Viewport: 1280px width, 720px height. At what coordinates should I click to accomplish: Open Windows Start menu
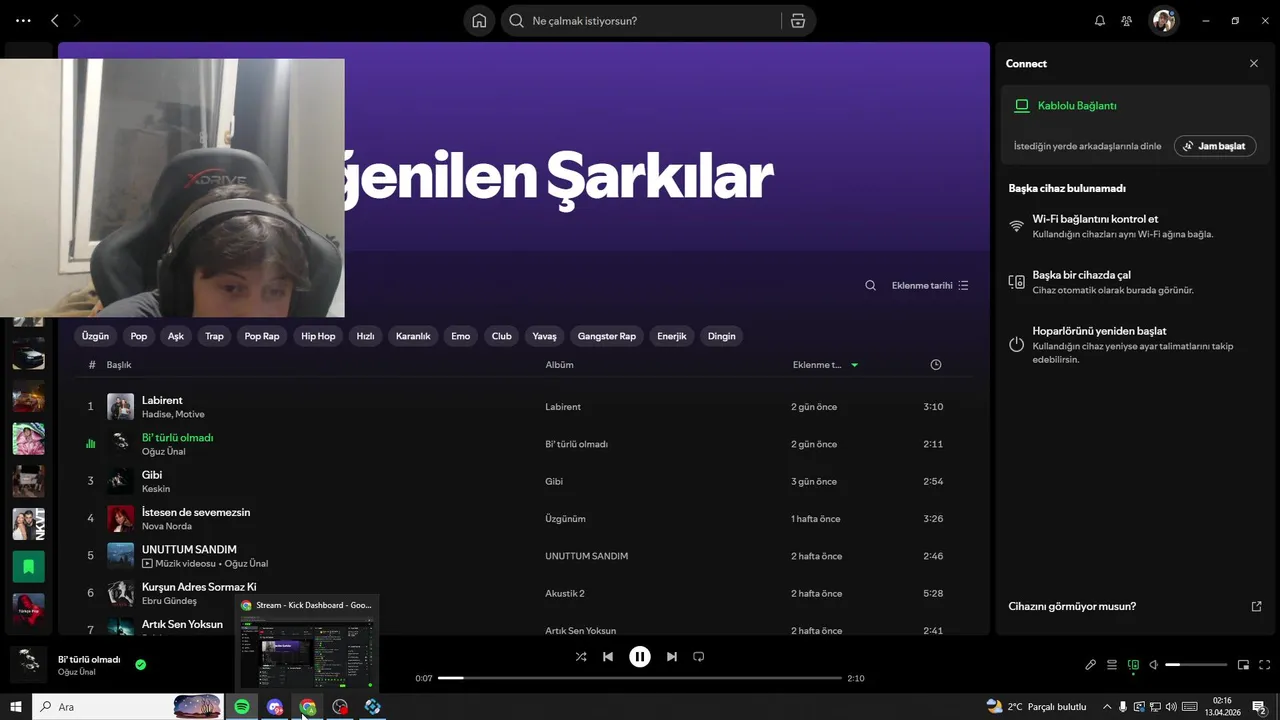click(16, 707)
